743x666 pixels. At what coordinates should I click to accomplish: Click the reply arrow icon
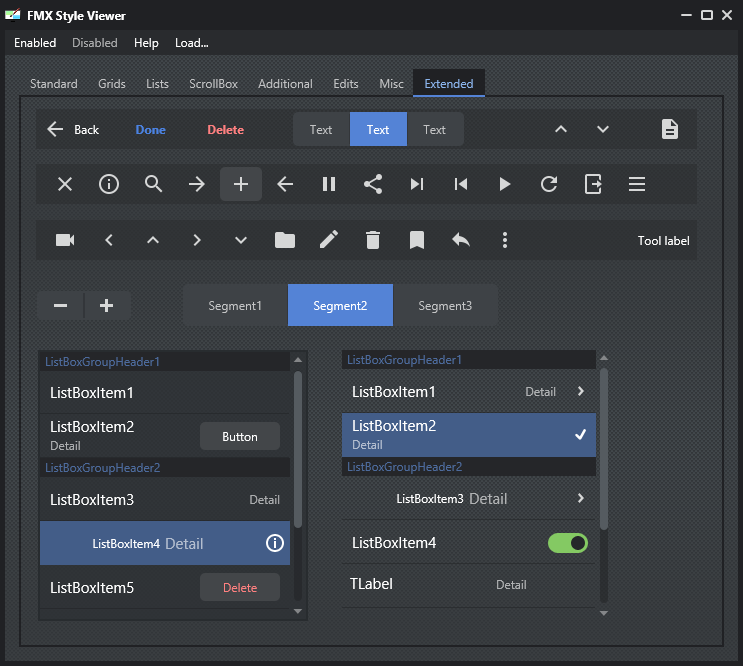click(461, 240)
